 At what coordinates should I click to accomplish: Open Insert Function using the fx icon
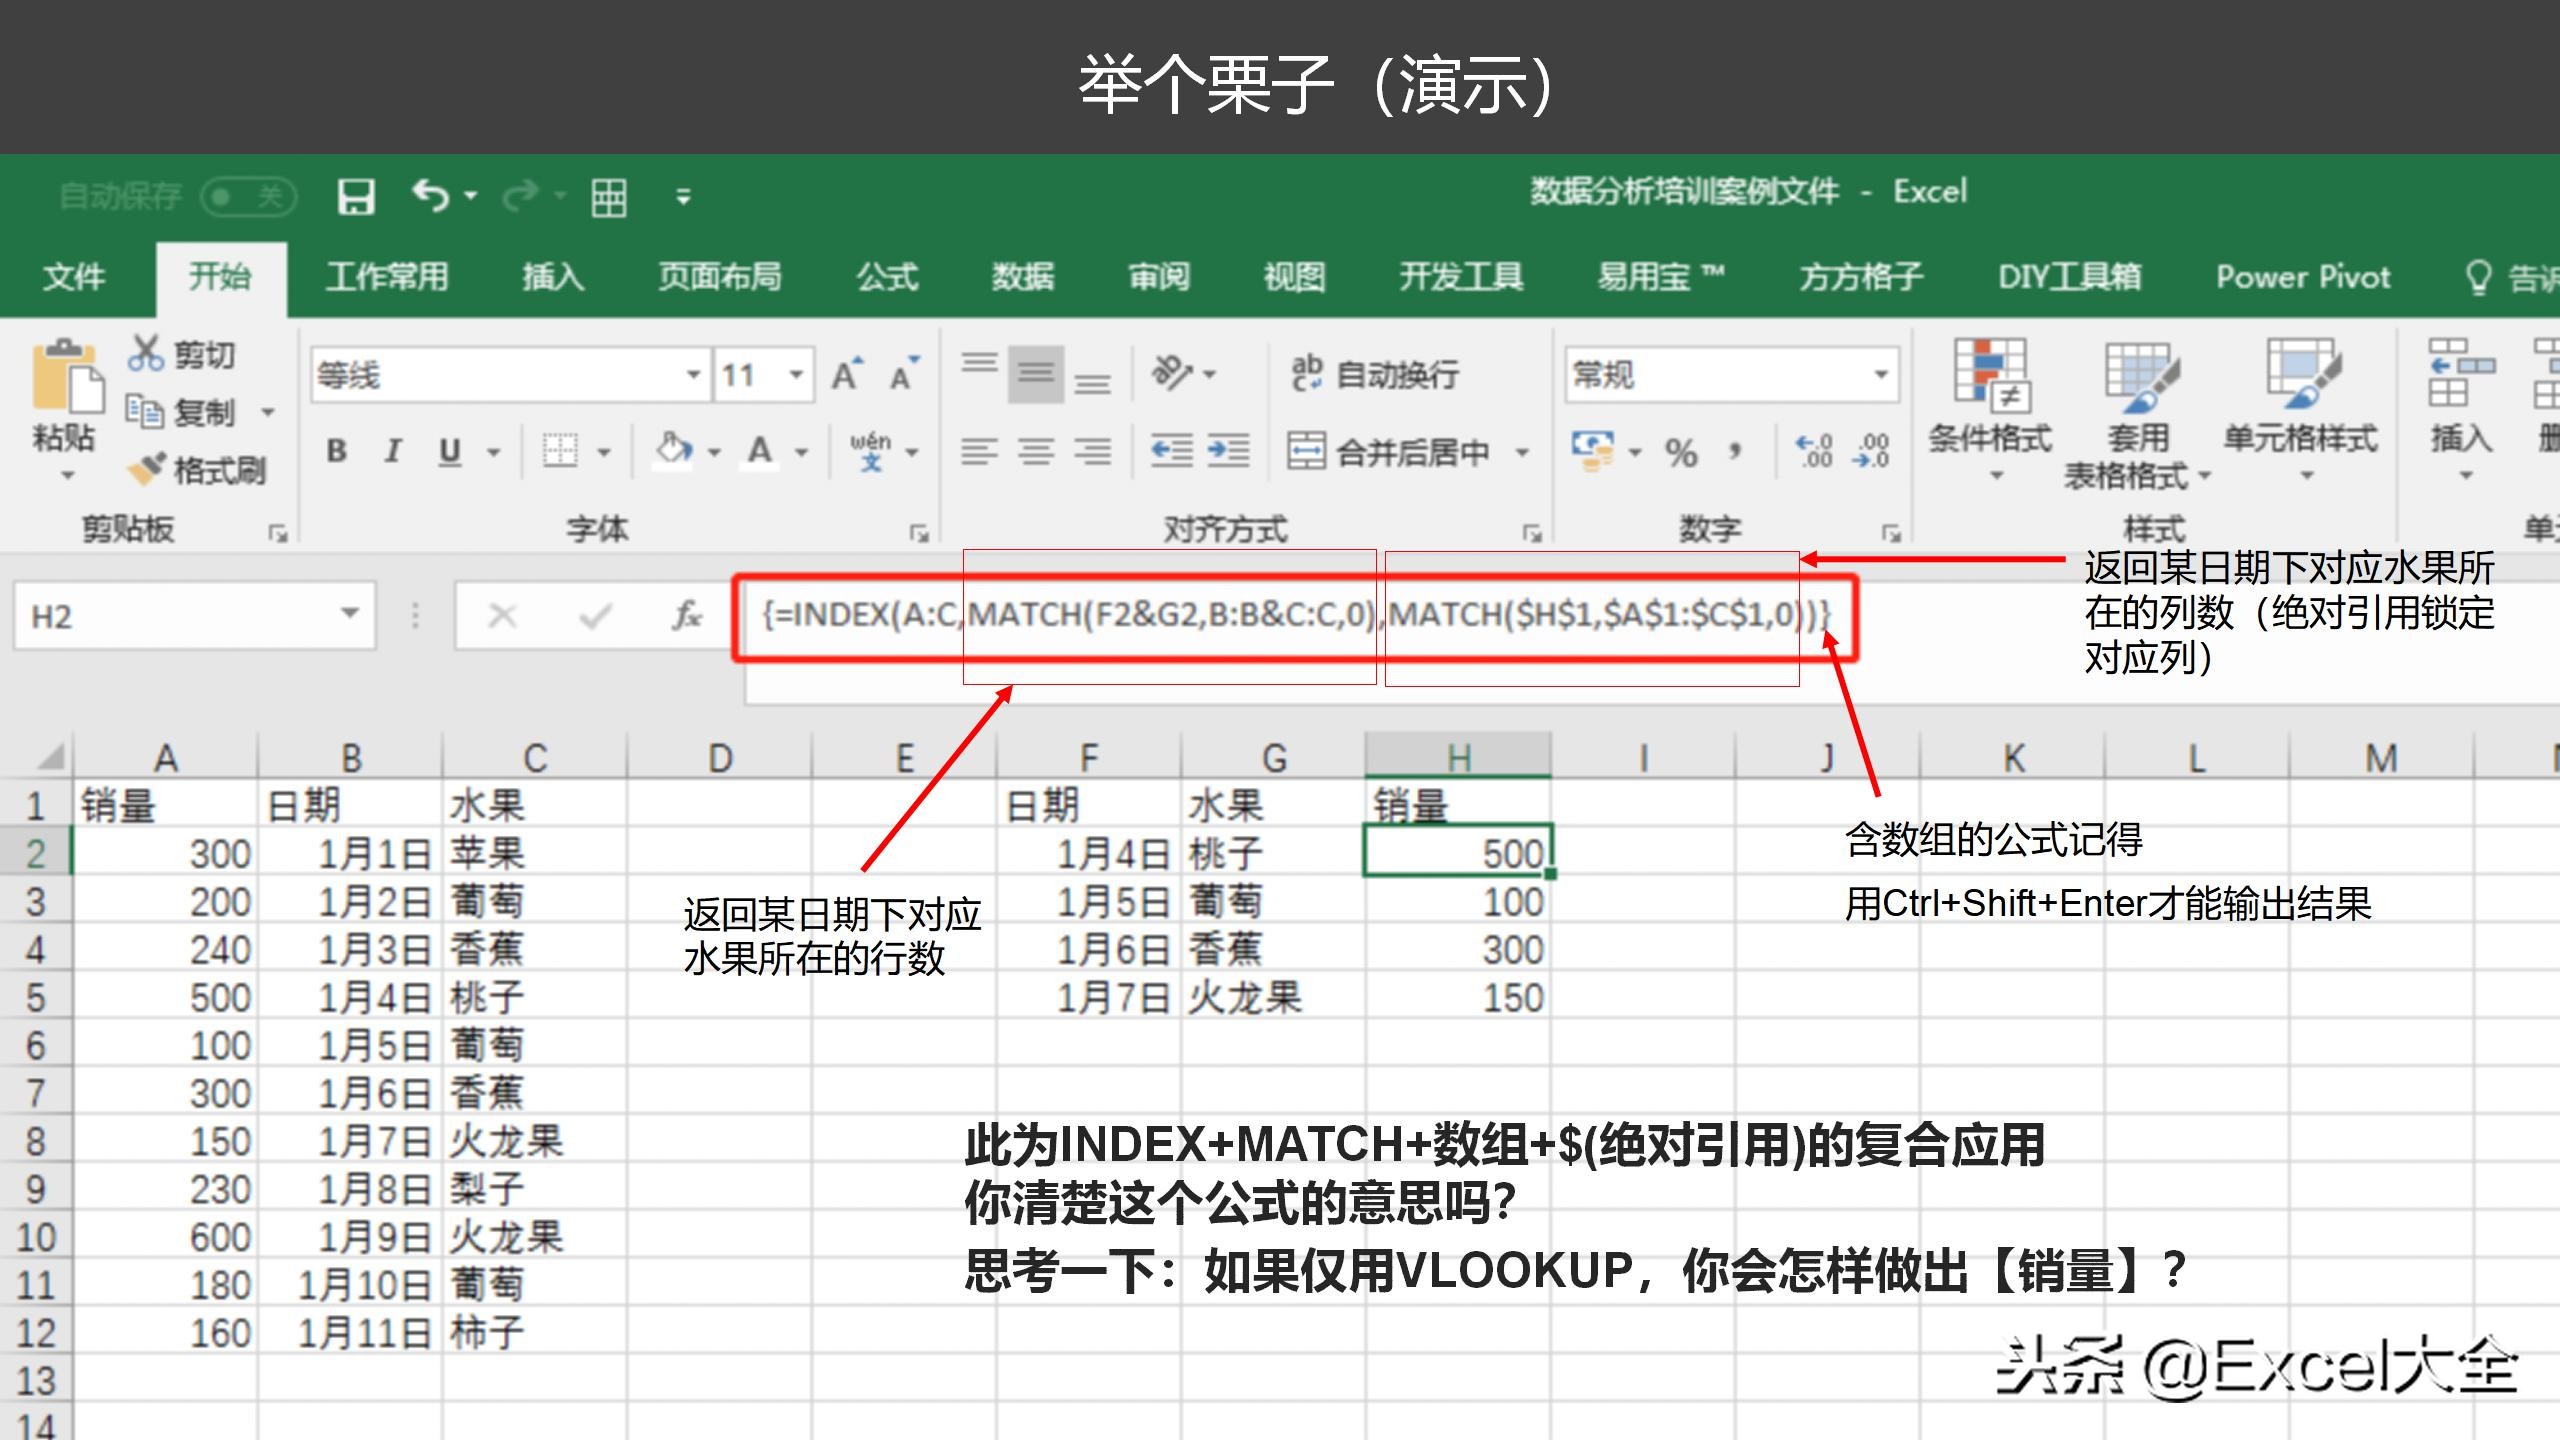pos(685,615)
